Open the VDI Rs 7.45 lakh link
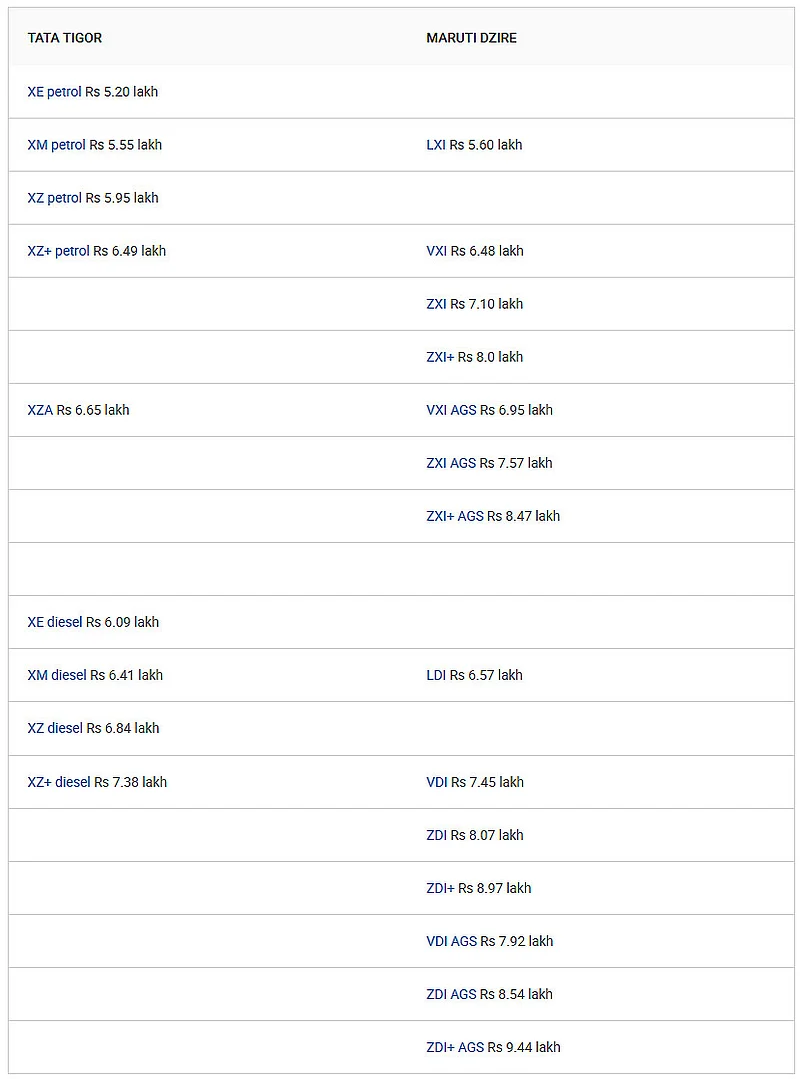Screen dimensions: 801x1079 (x=437, y=782)
